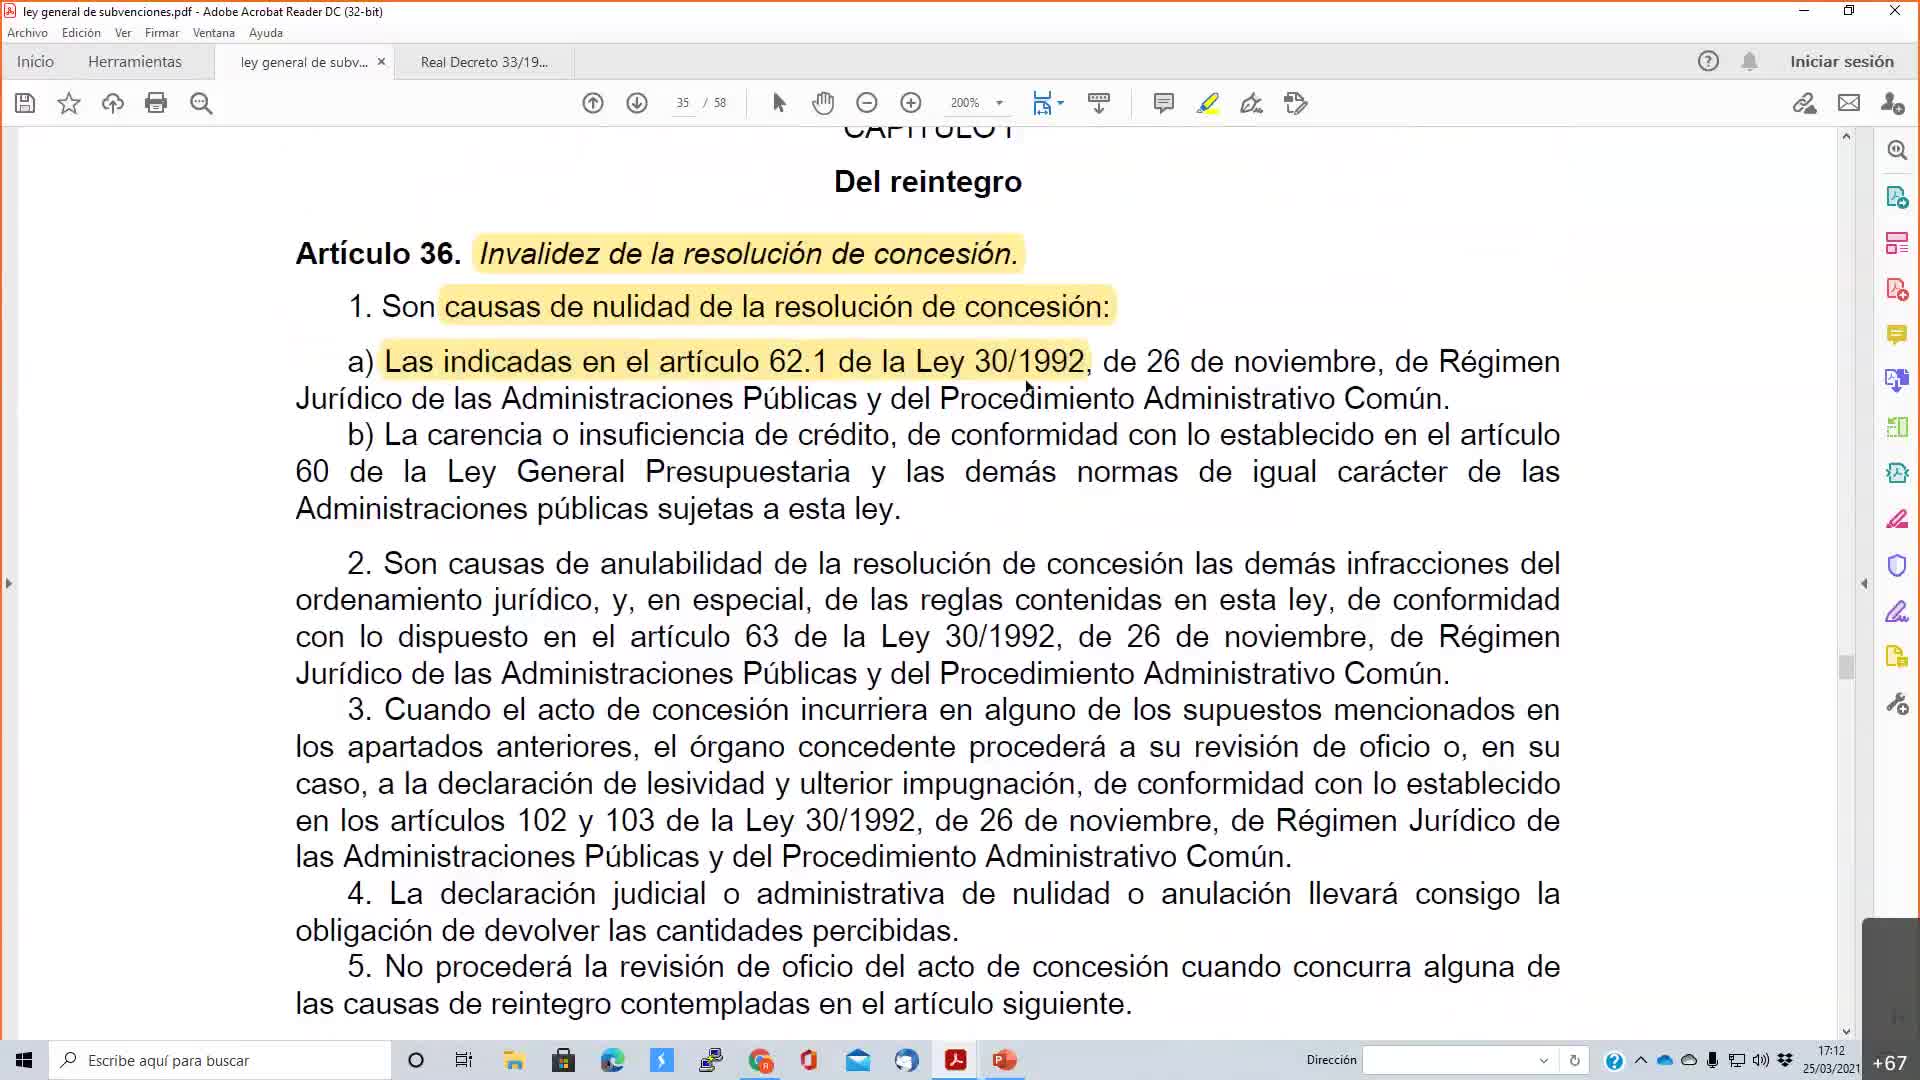Click the scroll up arrow of the document
The width and height of the screenshot is (1920, 1080).
(x=1846, y=136)
